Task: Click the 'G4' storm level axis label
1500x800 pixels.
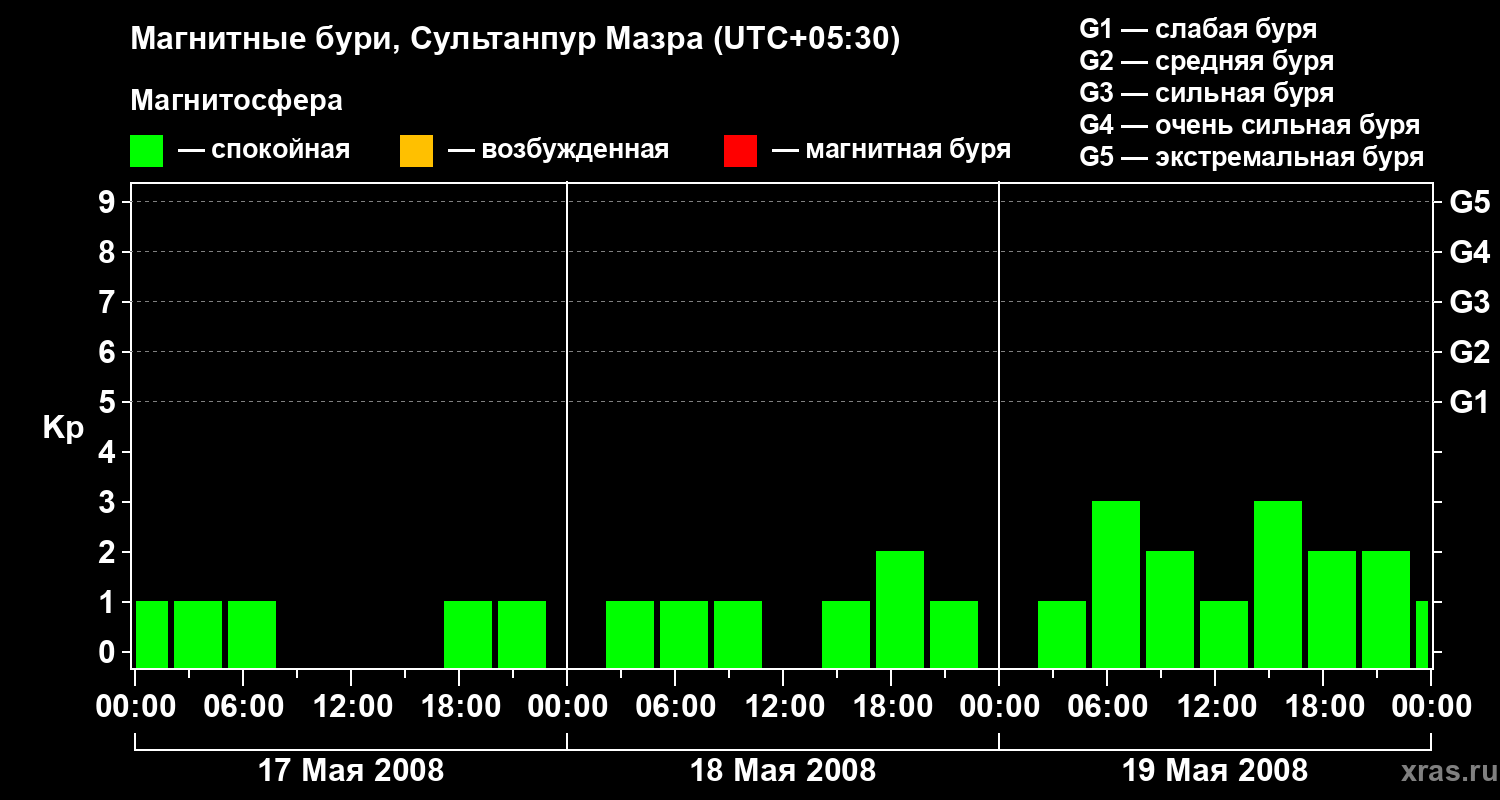Action: tap(1470, 252)
